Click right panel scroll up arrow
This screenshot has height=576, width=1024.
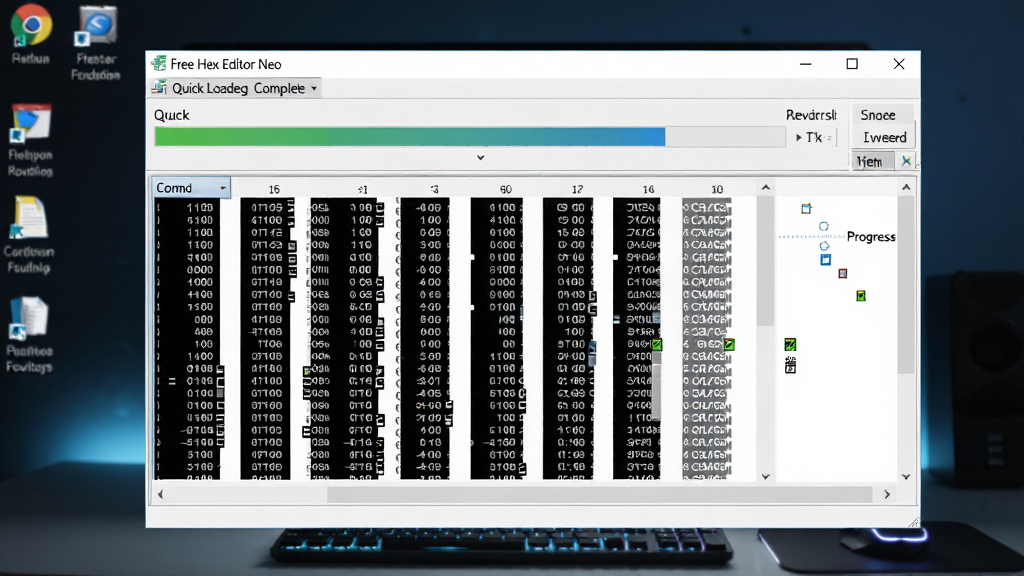tap(906, 187)
